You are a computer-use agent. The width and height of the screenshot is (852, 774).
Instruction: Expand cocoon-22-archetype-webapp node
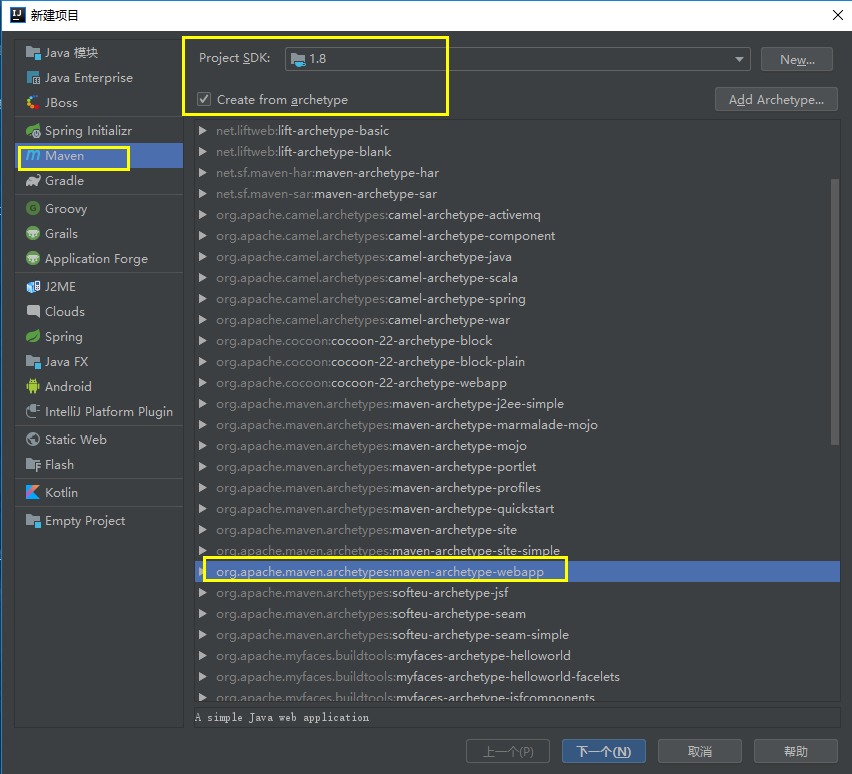(x=203, y=383)
